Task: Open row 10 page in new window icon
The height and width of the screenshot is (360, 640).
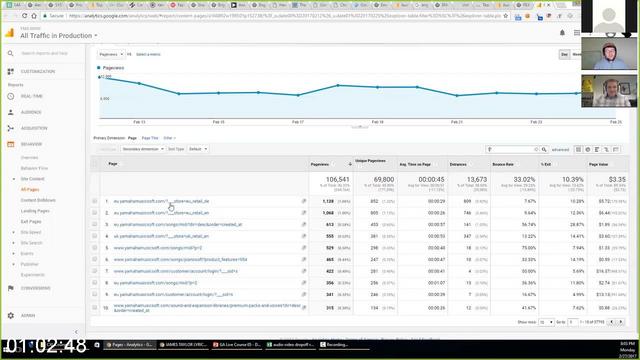Action: tap(304, 308)
